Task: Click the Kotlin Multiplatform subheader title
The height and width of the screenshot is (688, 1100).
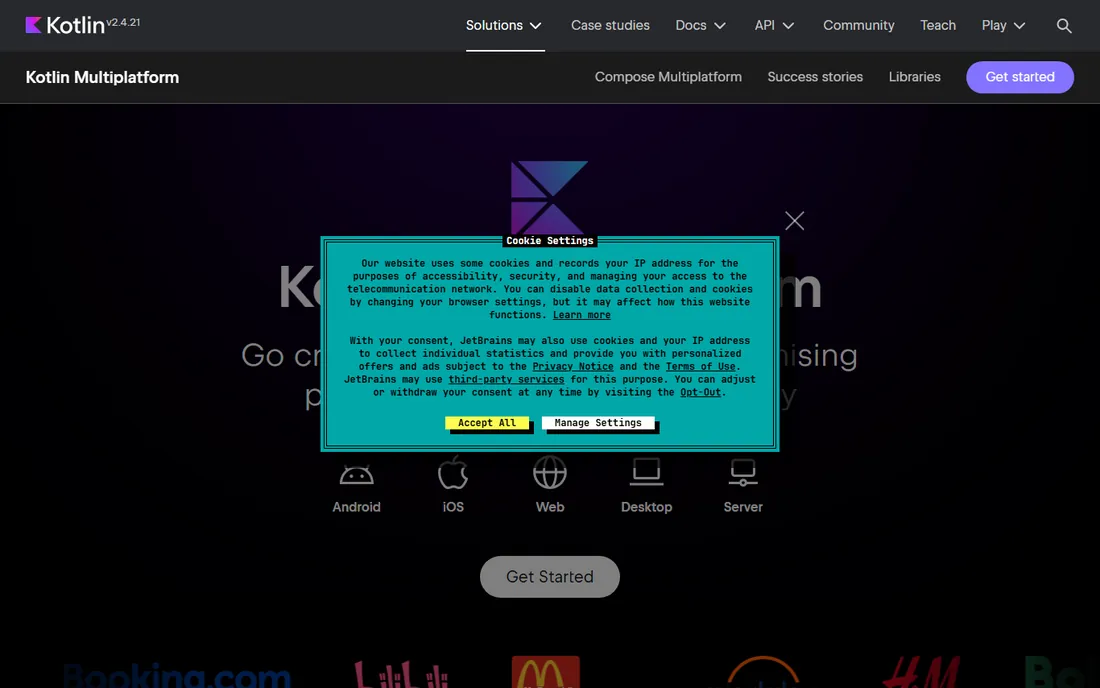Action: click(102, 77)
